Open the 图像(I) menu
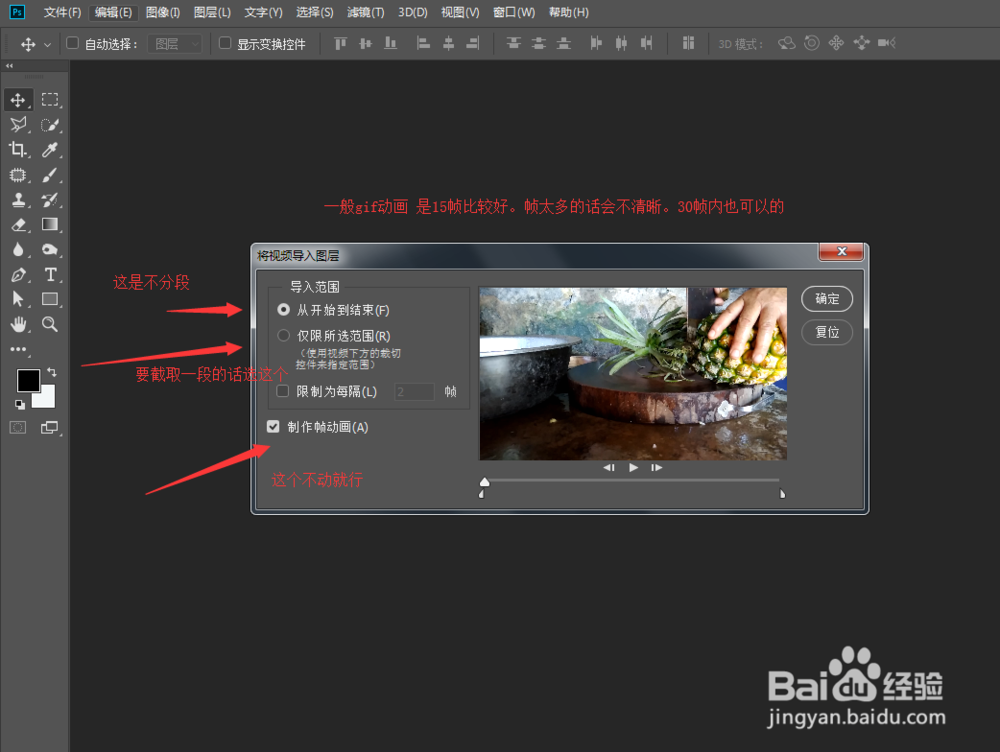 point(163,12)
